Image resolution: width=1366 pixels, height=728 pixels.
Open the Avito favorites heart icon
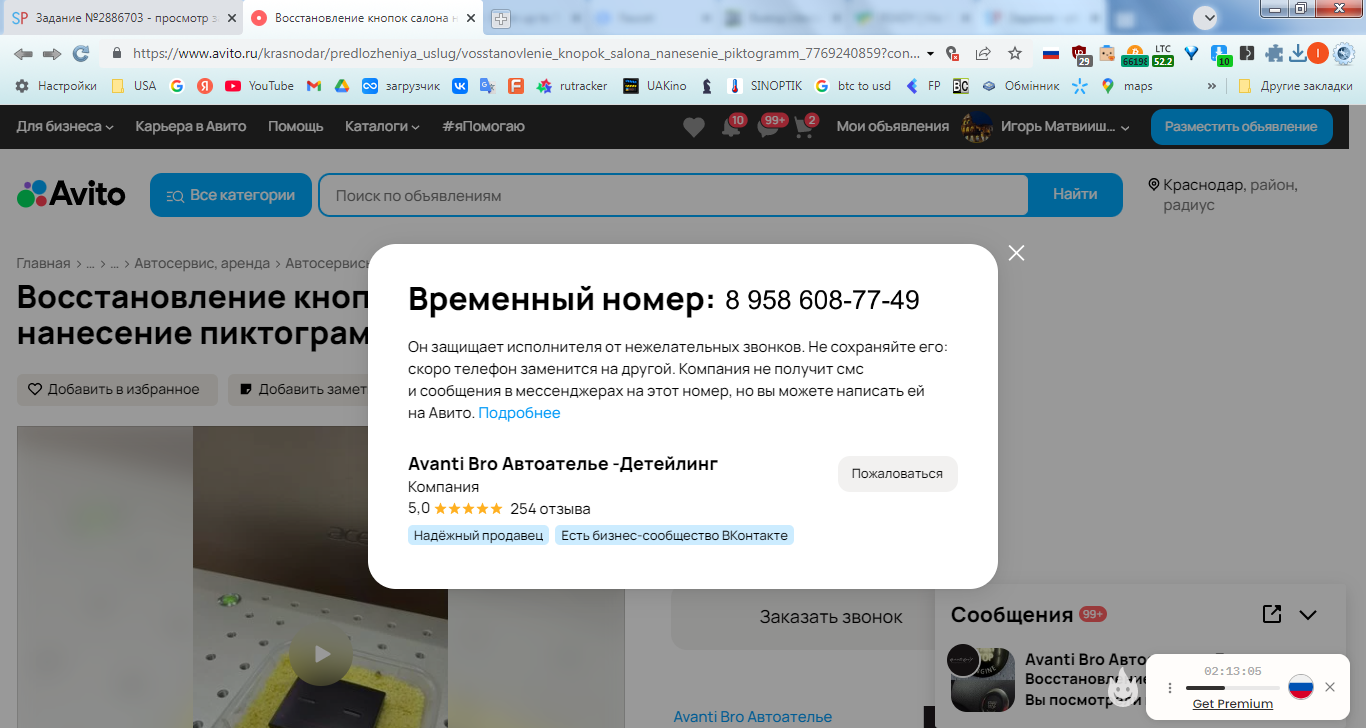[x=694, y=127]
